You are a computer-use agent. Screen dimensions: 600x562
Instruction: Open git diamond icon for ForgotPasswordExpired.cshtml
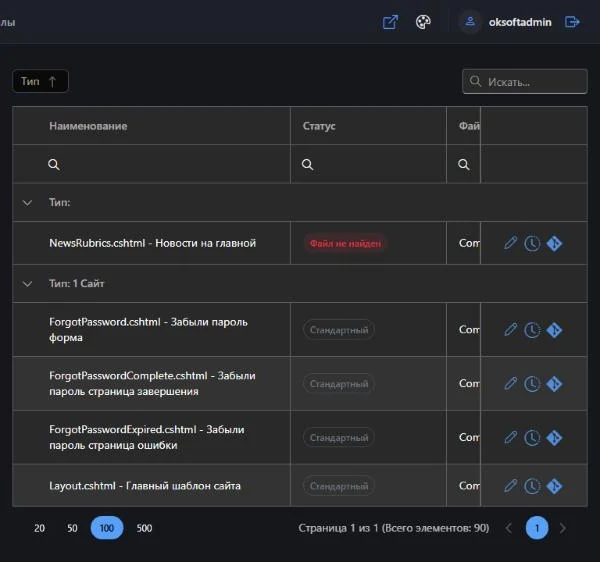554,438
